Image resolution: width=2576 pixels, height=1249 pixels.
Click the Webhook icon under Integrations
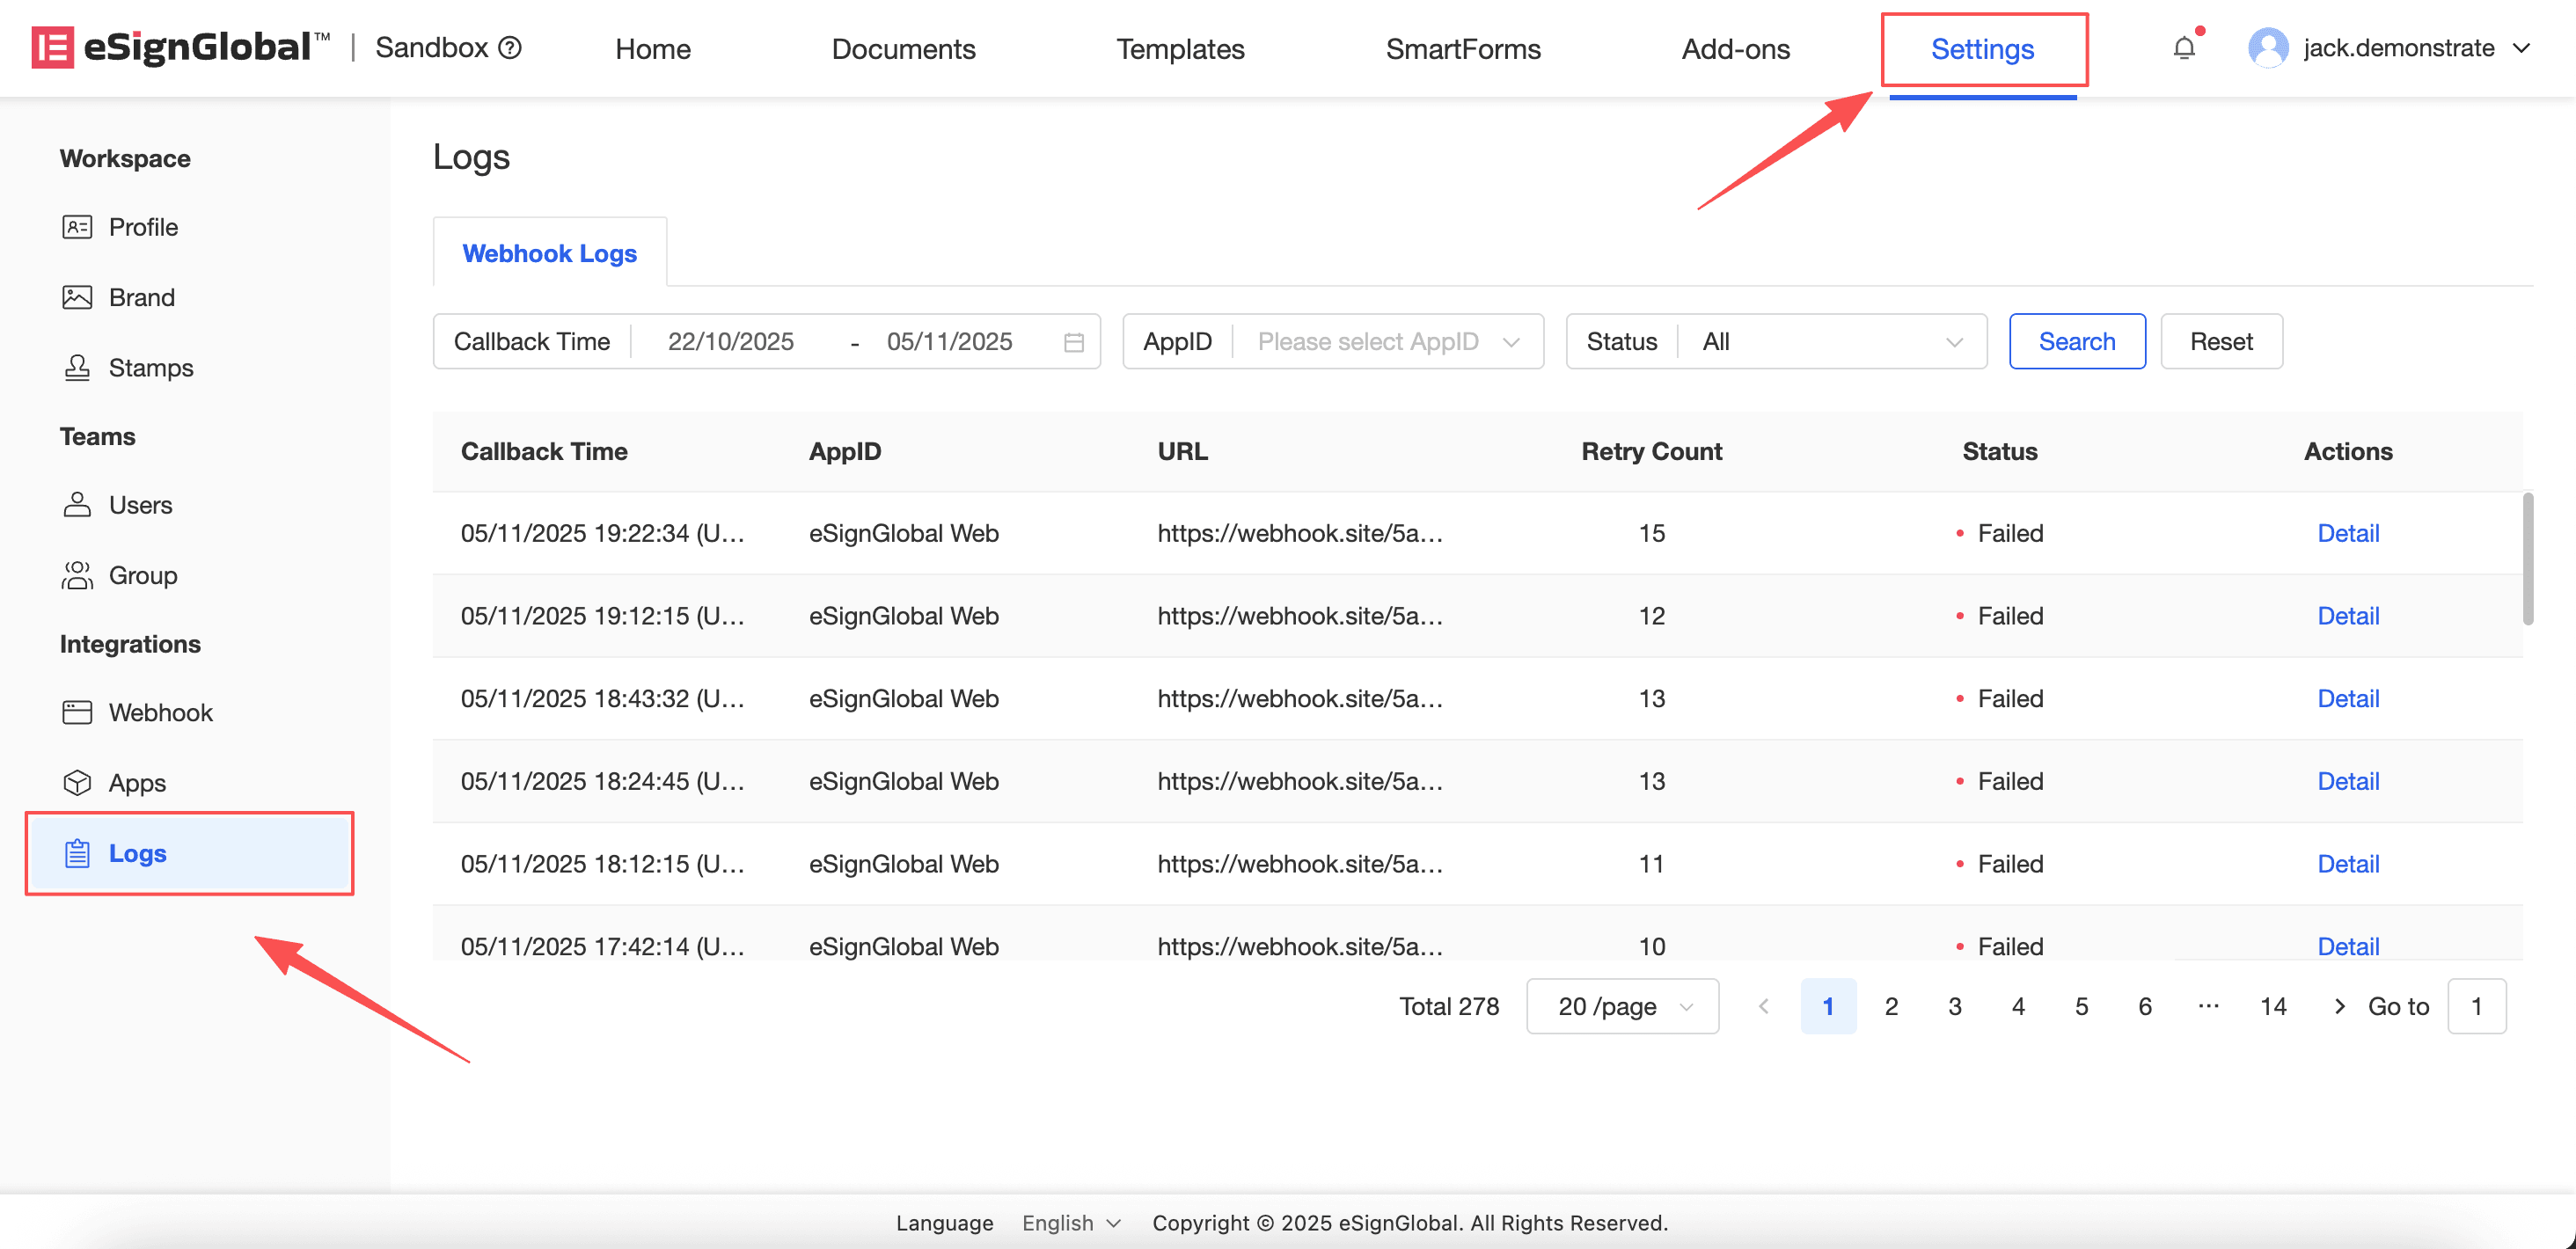coord(77,712)
